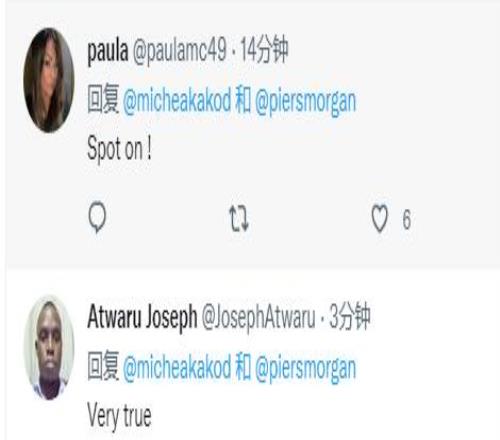Click @piersmorgan mention in Joseph's reply
Viewport: 500px width, 440px height.
click(x=305, y=368)
